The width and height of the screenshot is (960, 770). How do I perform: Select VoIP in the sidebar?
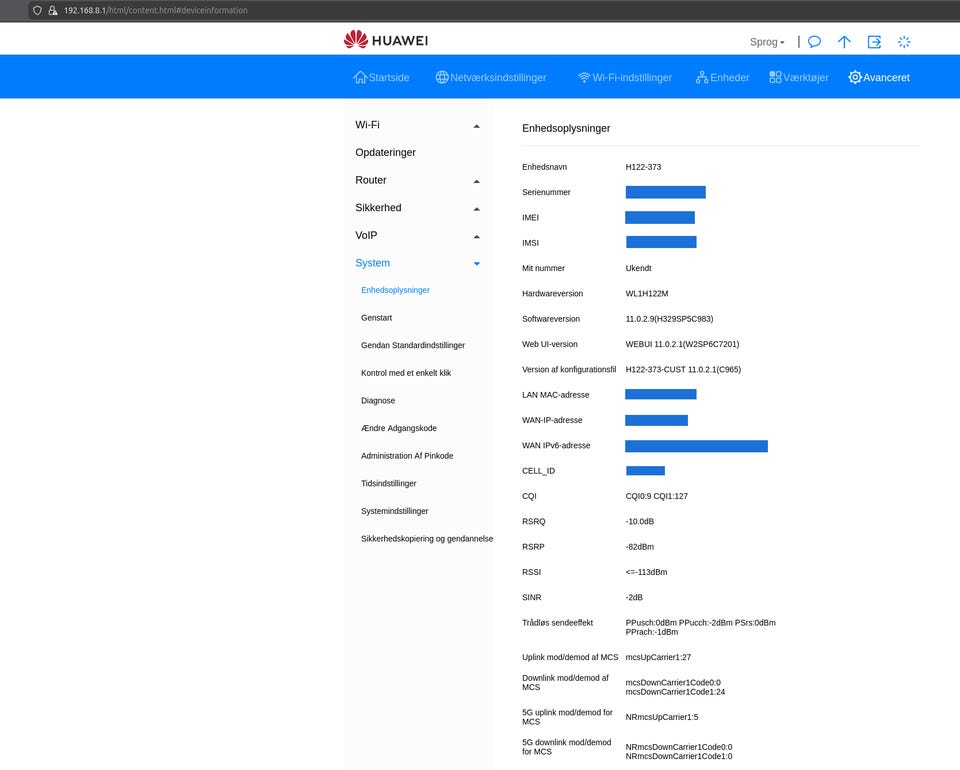click(x=366, y=235)
